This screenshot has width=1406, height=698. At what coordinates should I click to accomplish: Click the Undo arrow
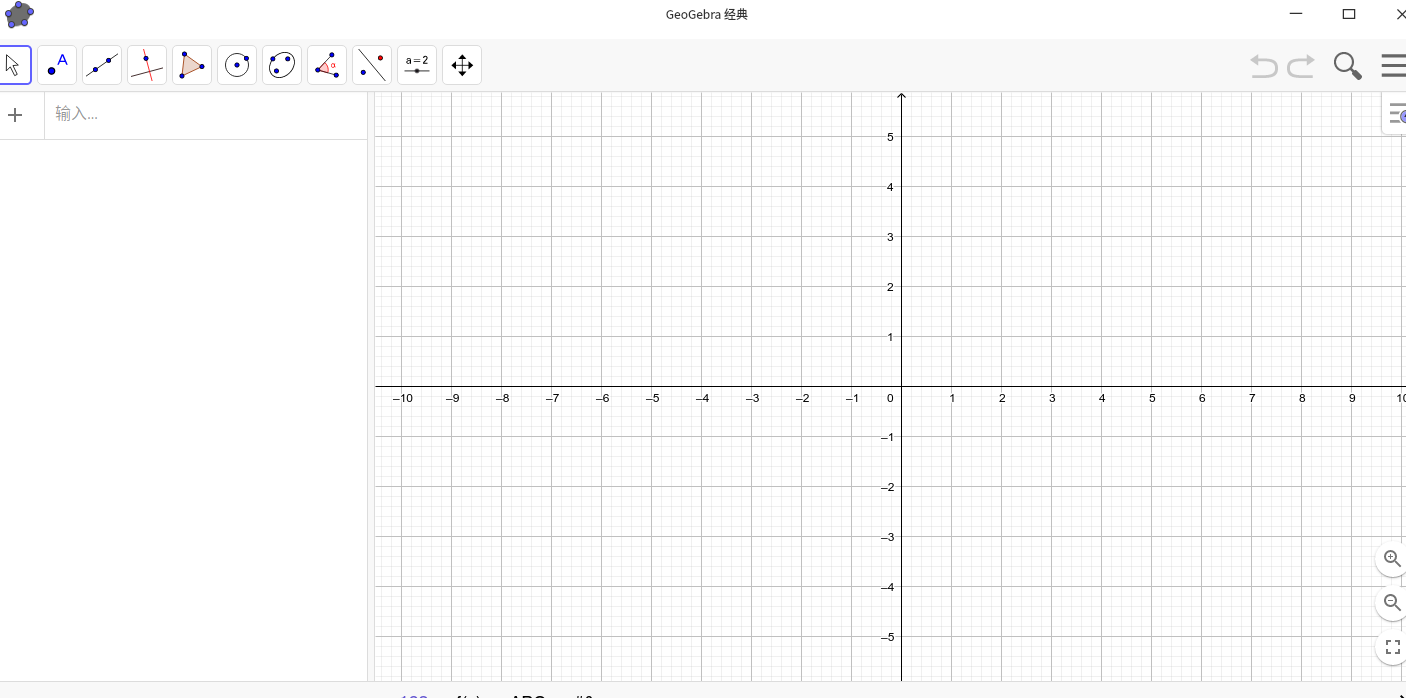coord(1264,66)
